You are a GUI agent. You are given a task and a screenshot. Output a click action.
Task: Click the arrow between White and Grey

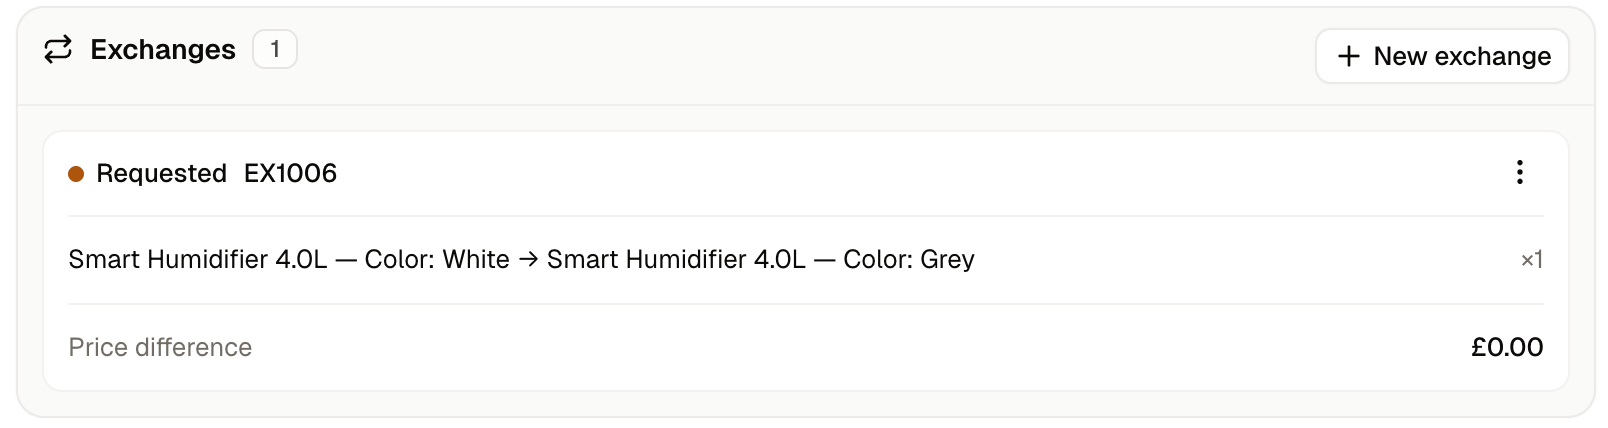click(528, 260)
